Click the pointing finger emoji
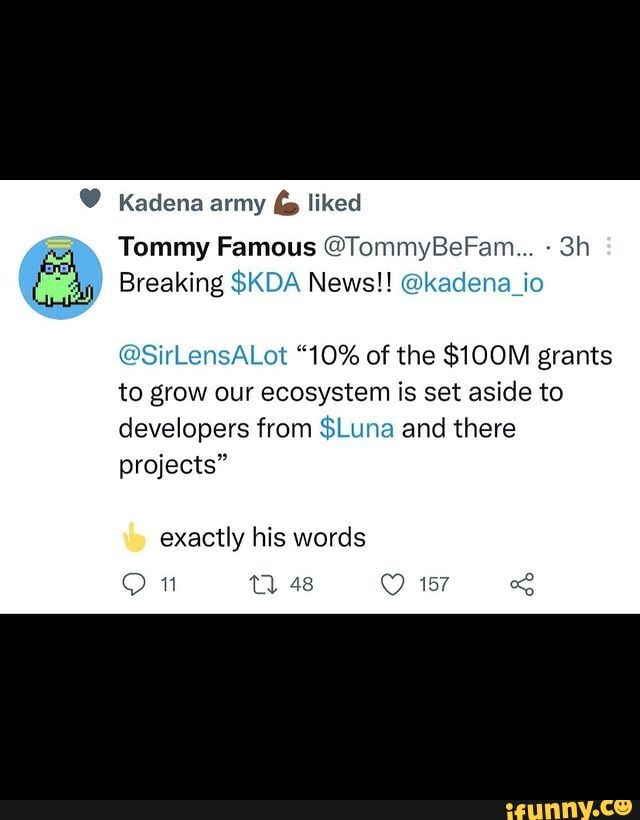Screen dimensions: 640x820 pyautogui.click(x=134, y=538)
